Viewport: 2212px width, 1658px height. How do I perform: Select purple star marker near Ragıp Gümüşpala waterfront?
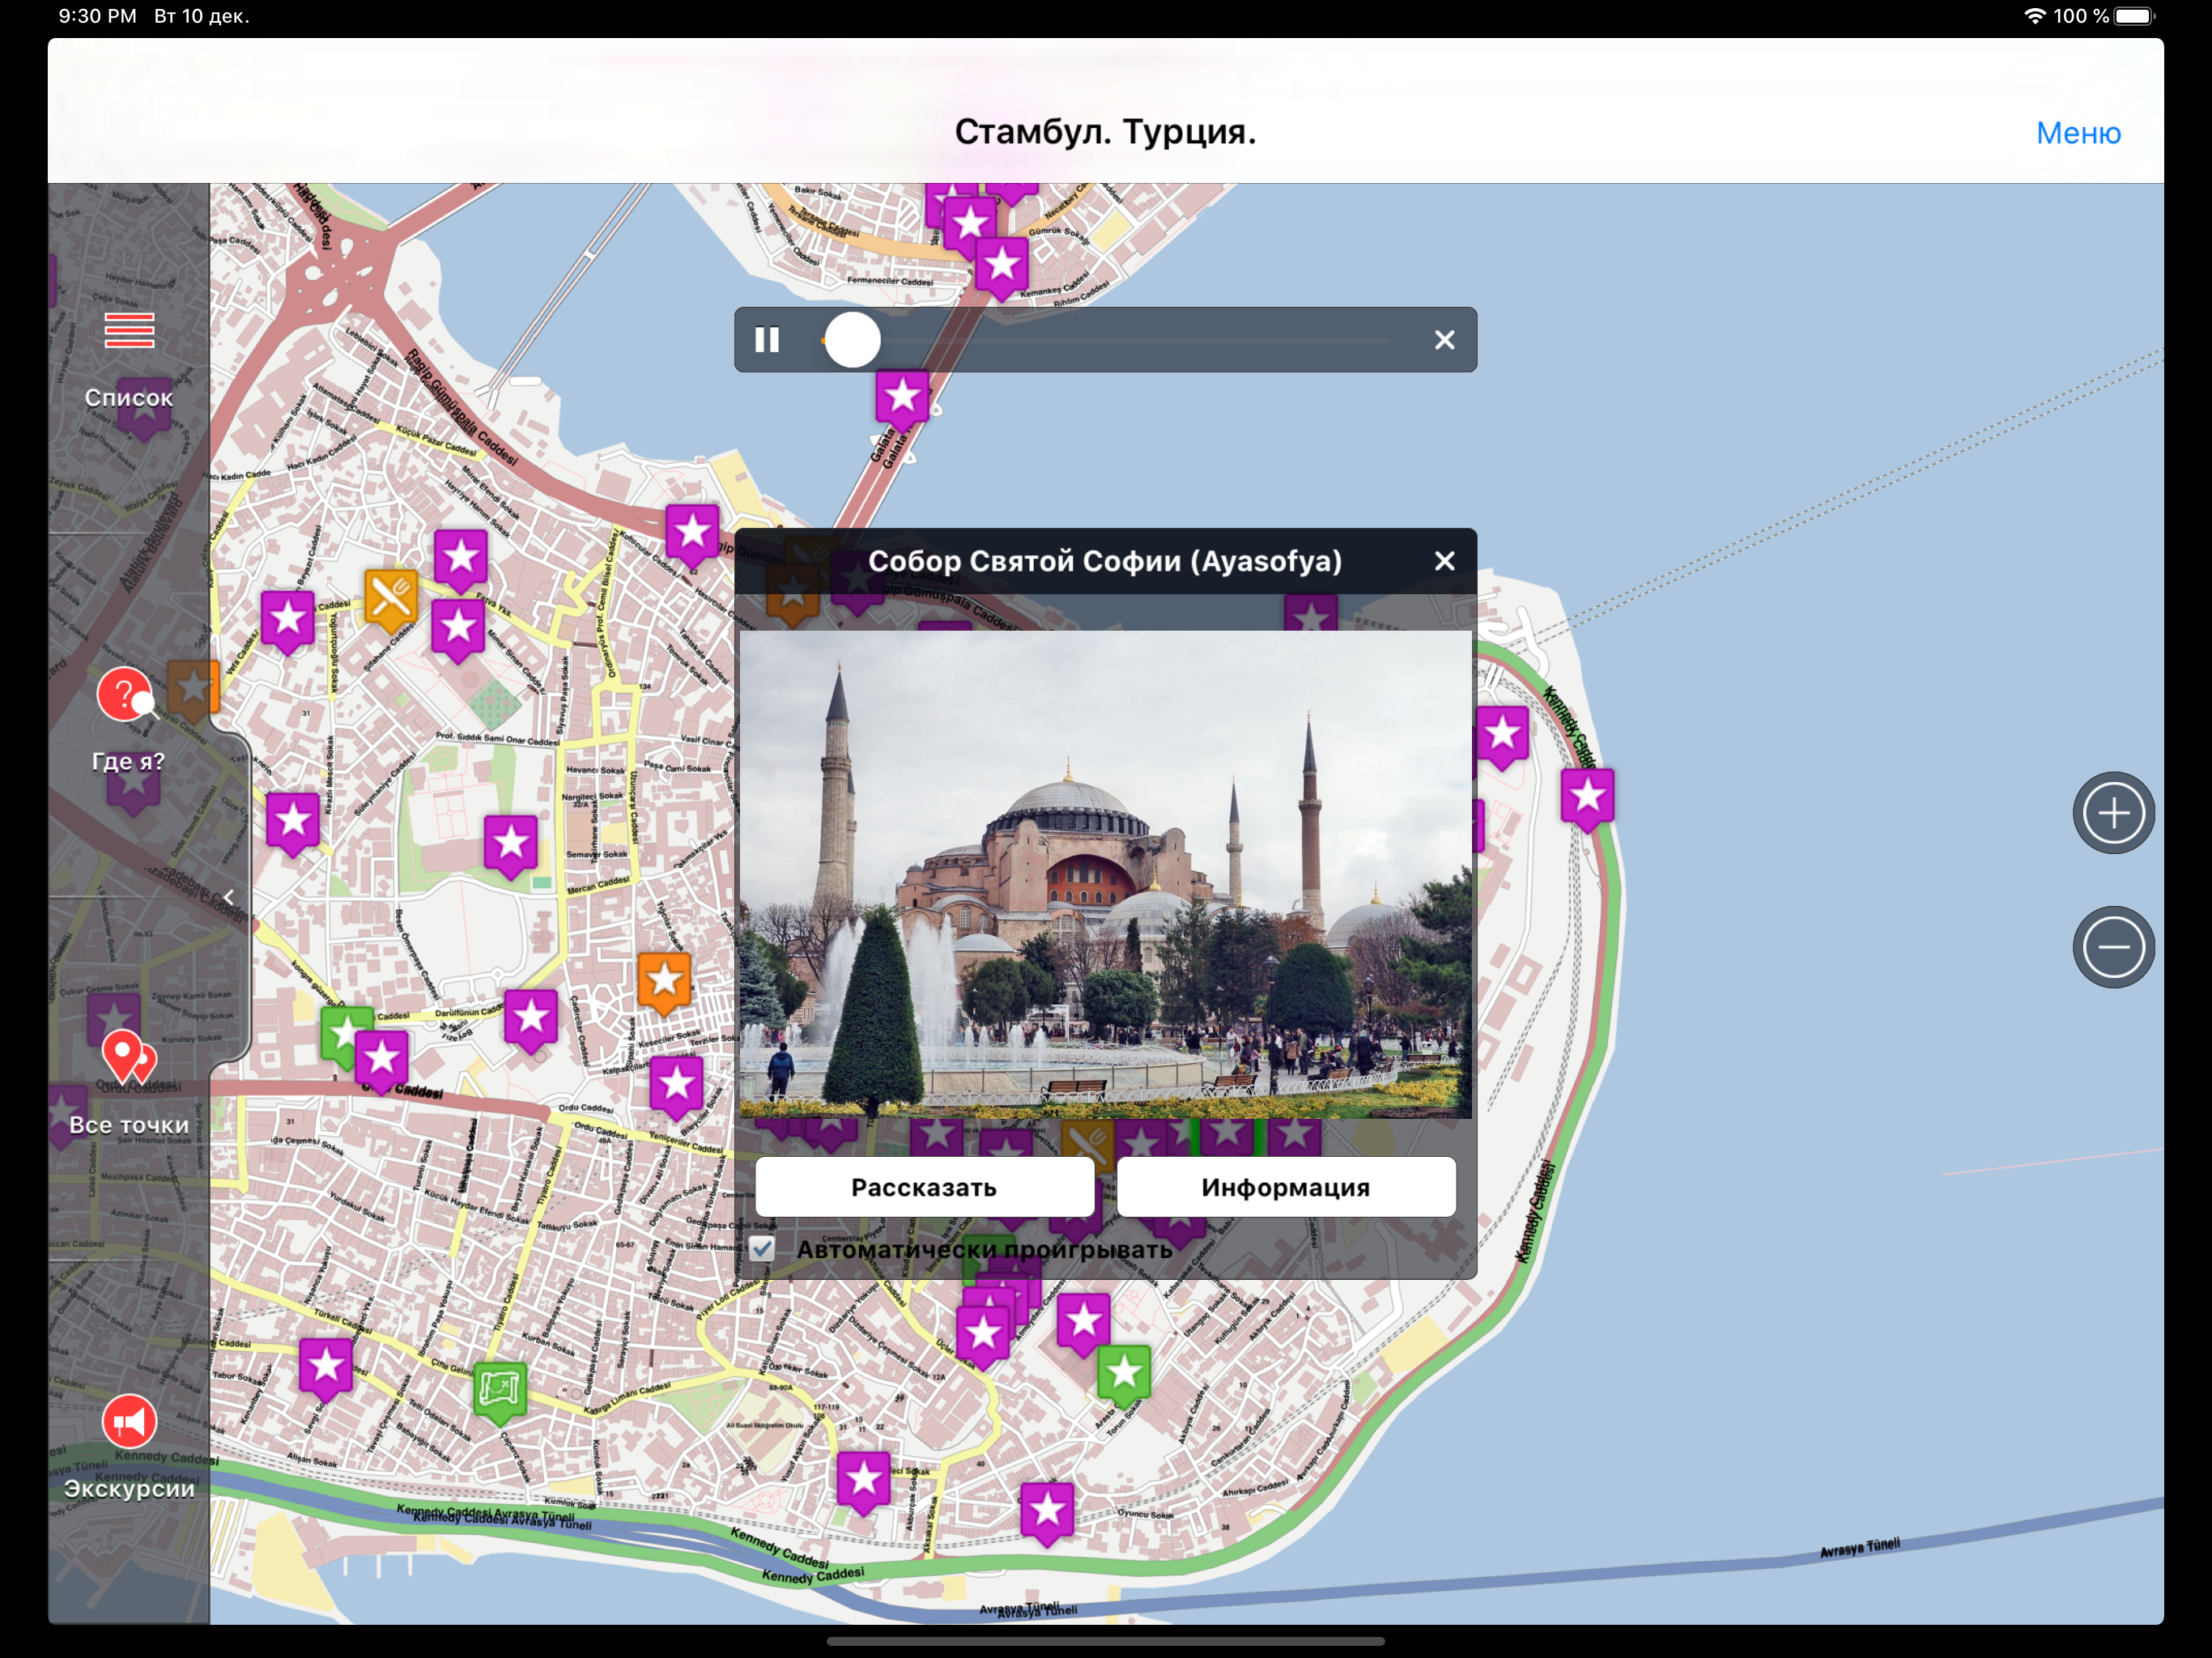pos(692,535)
